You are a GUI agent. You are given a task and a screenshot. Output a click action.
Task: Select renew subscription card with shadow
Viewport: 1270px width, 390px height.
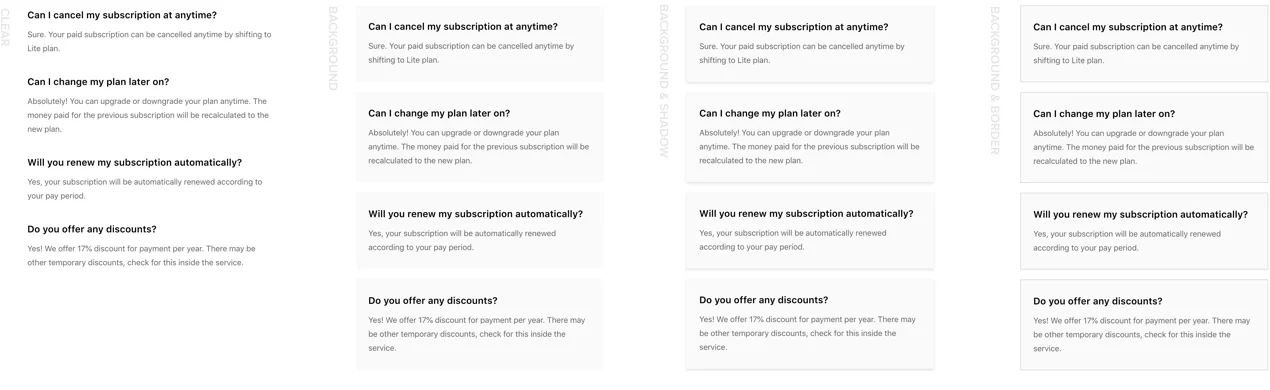pyautogui.click(x=809, y=231)
